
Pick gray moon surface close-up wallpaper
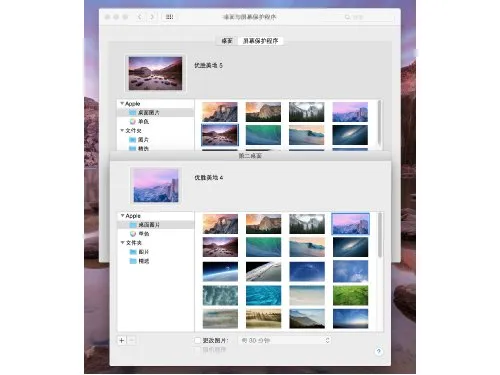click(x=263, y=271)
